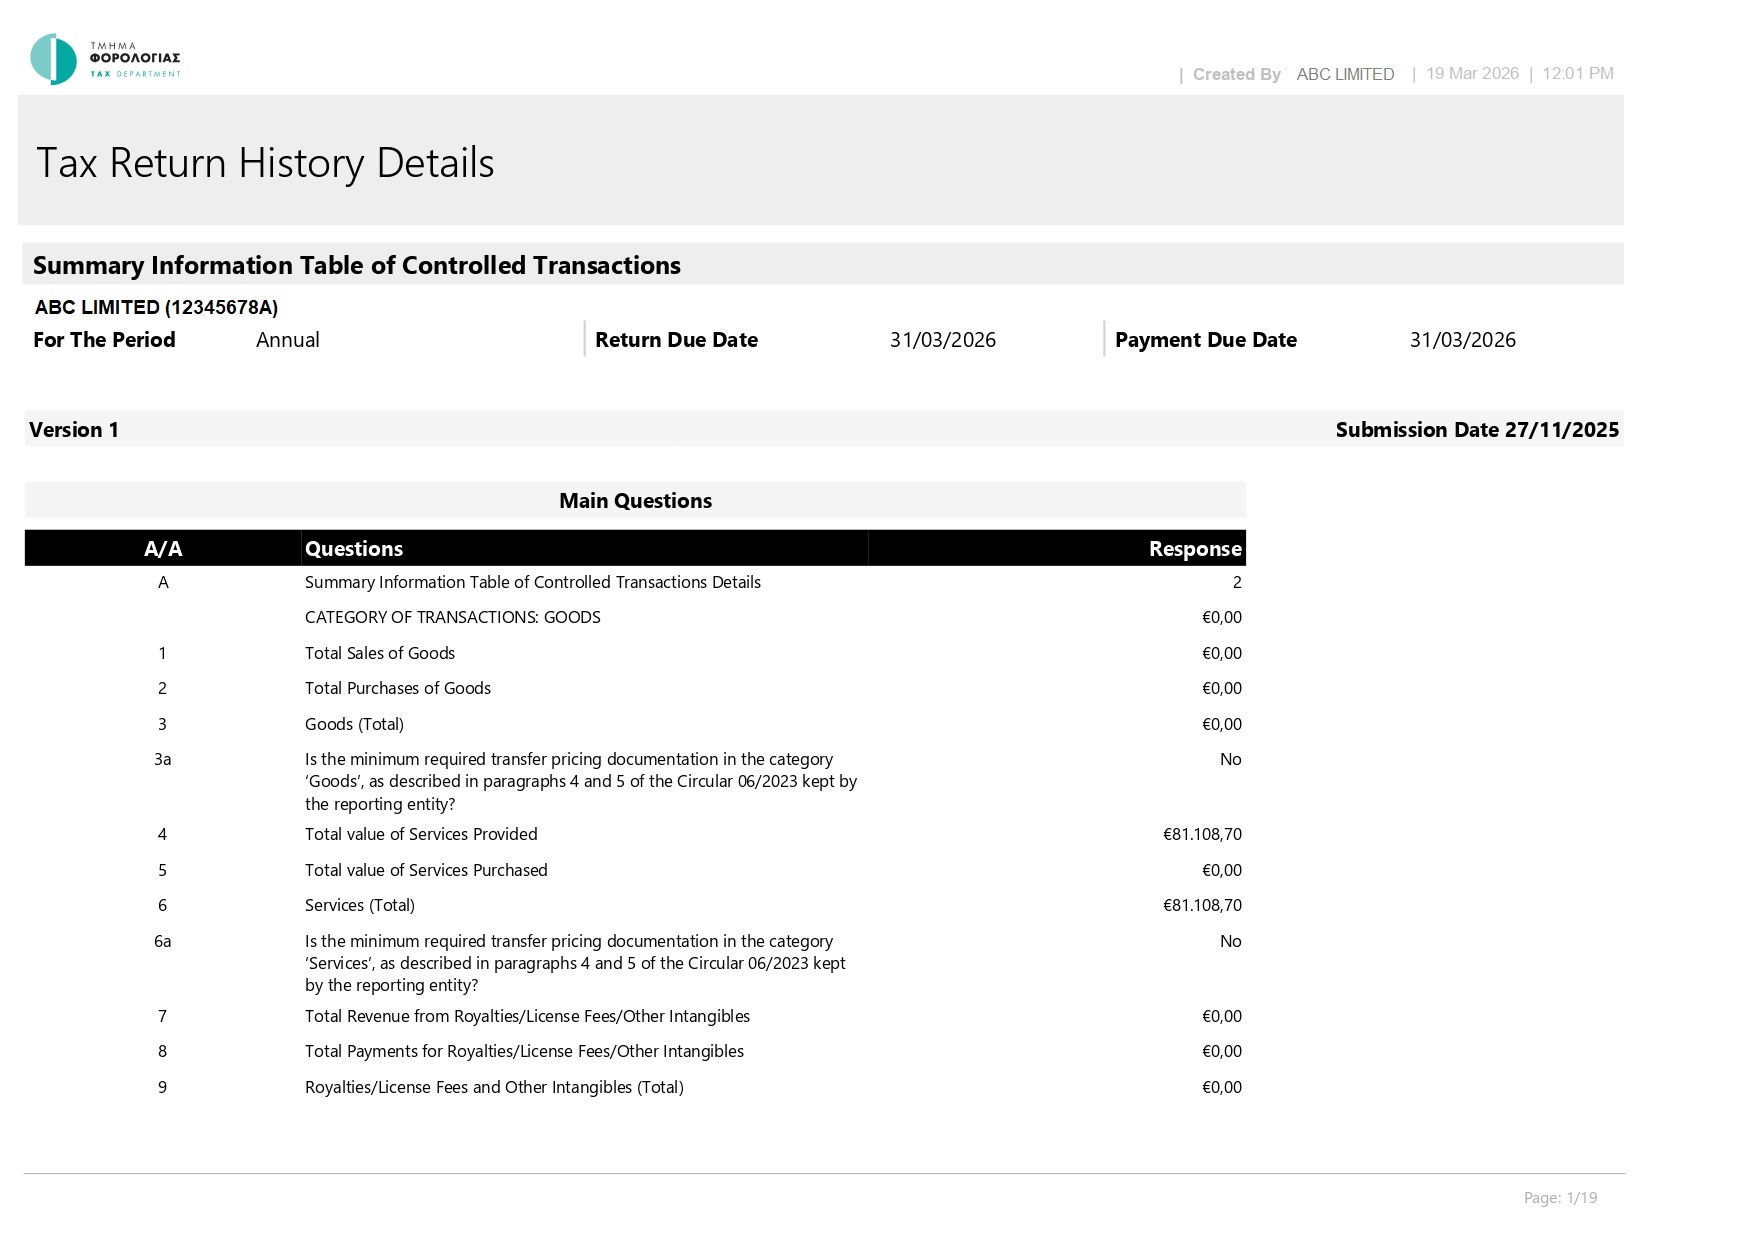1754x1241 pixels.
Task: Select the Total value of Services Purchased row
Action: (x=635, y=870)
